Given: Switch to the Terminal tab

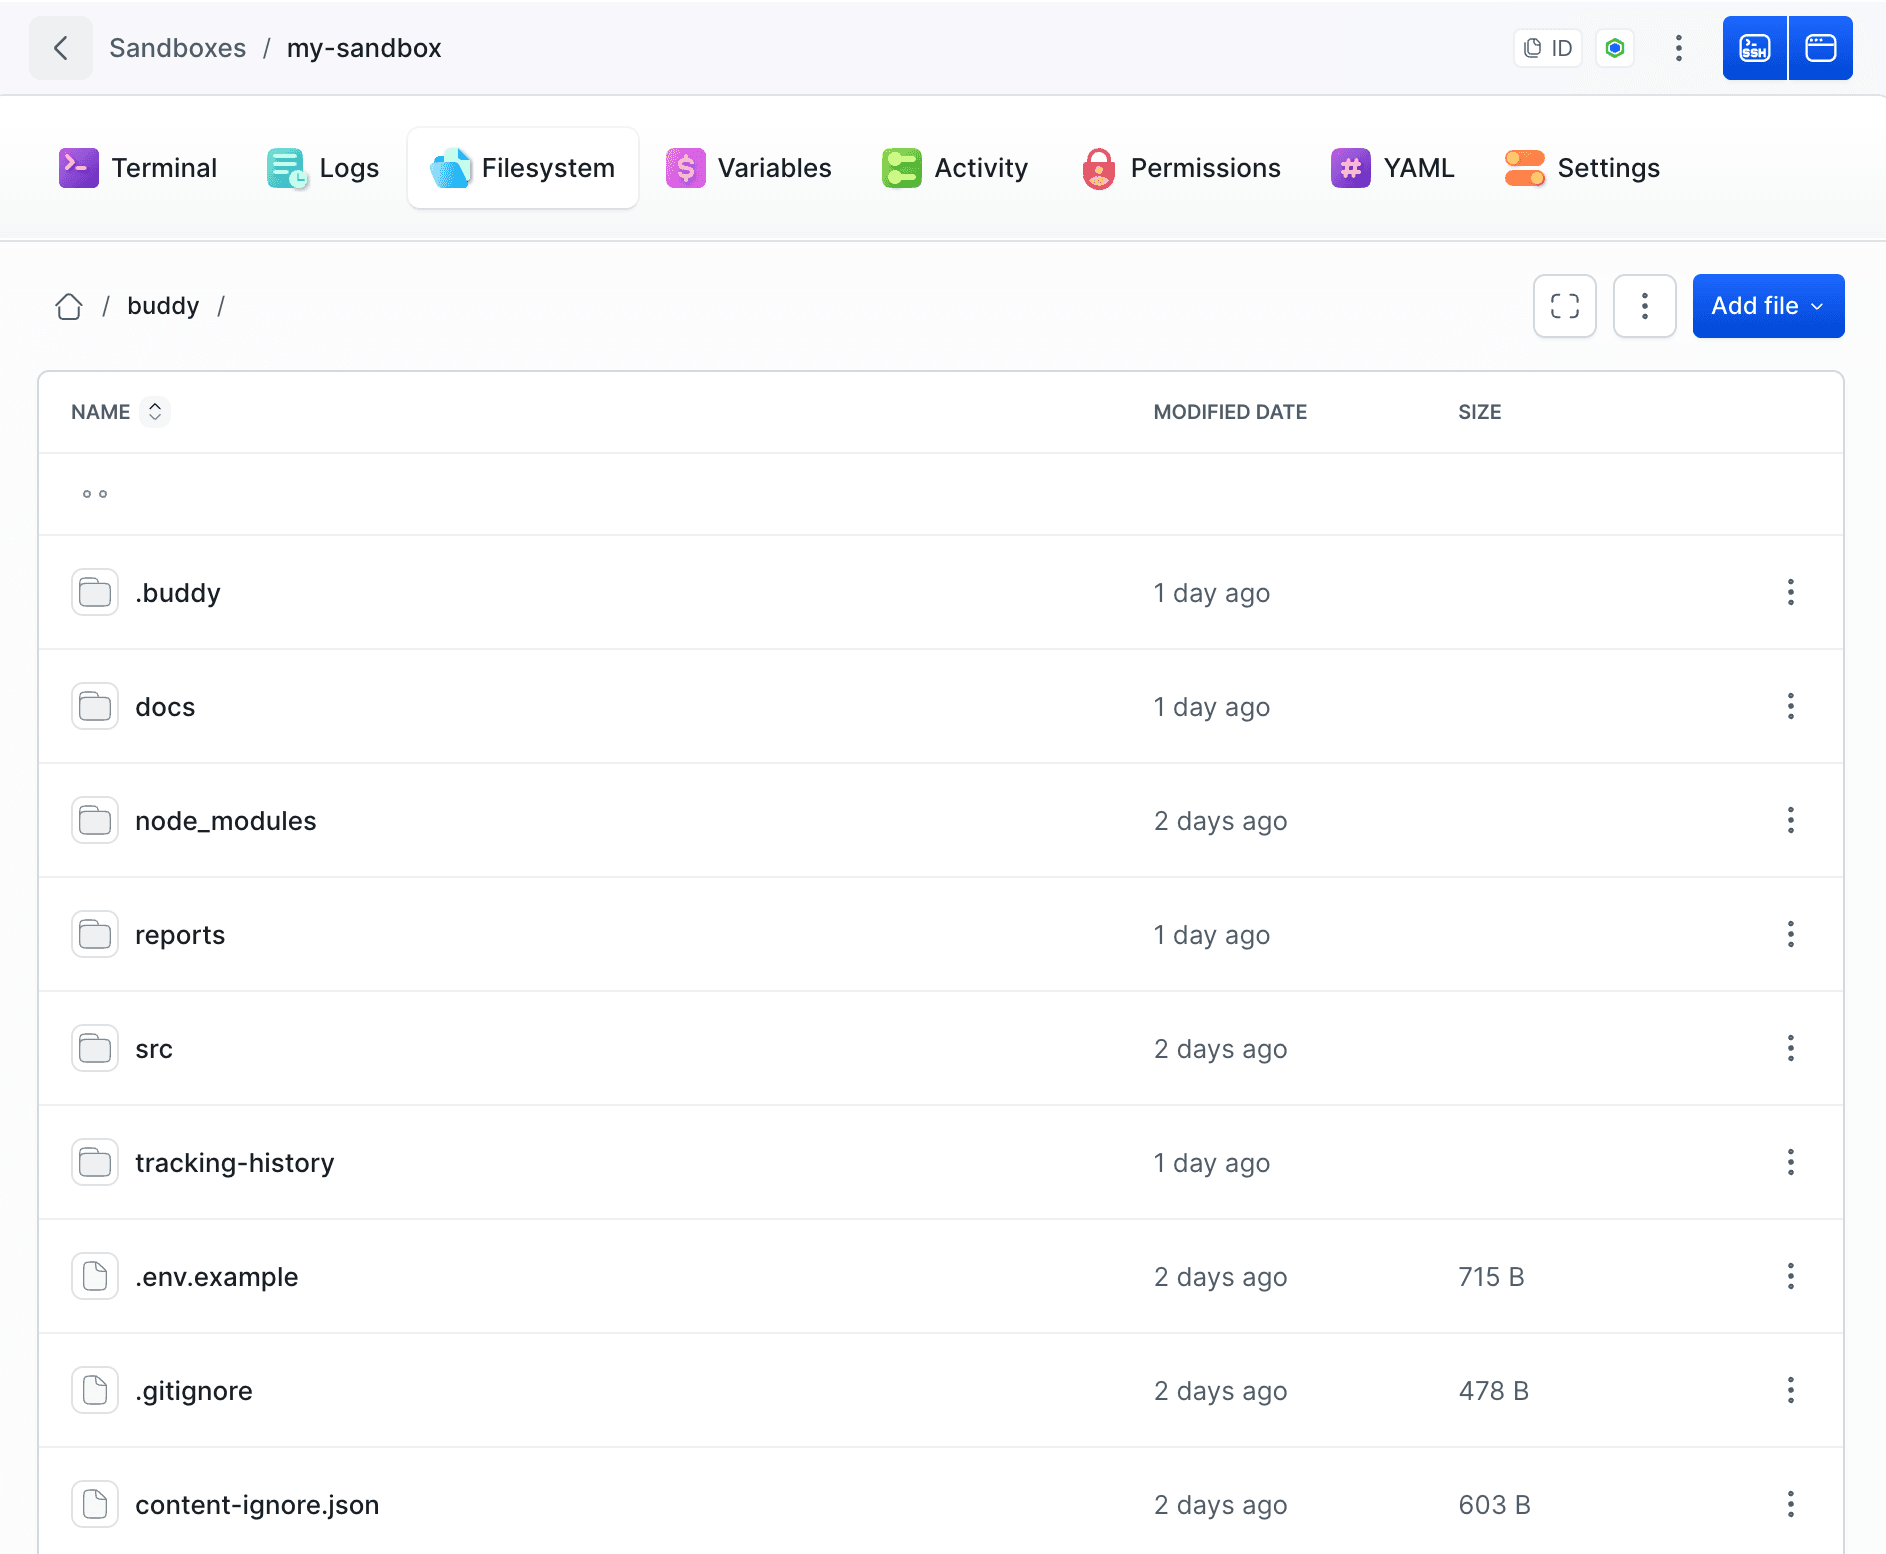Looking at the screenshot, I should (138, 168).
